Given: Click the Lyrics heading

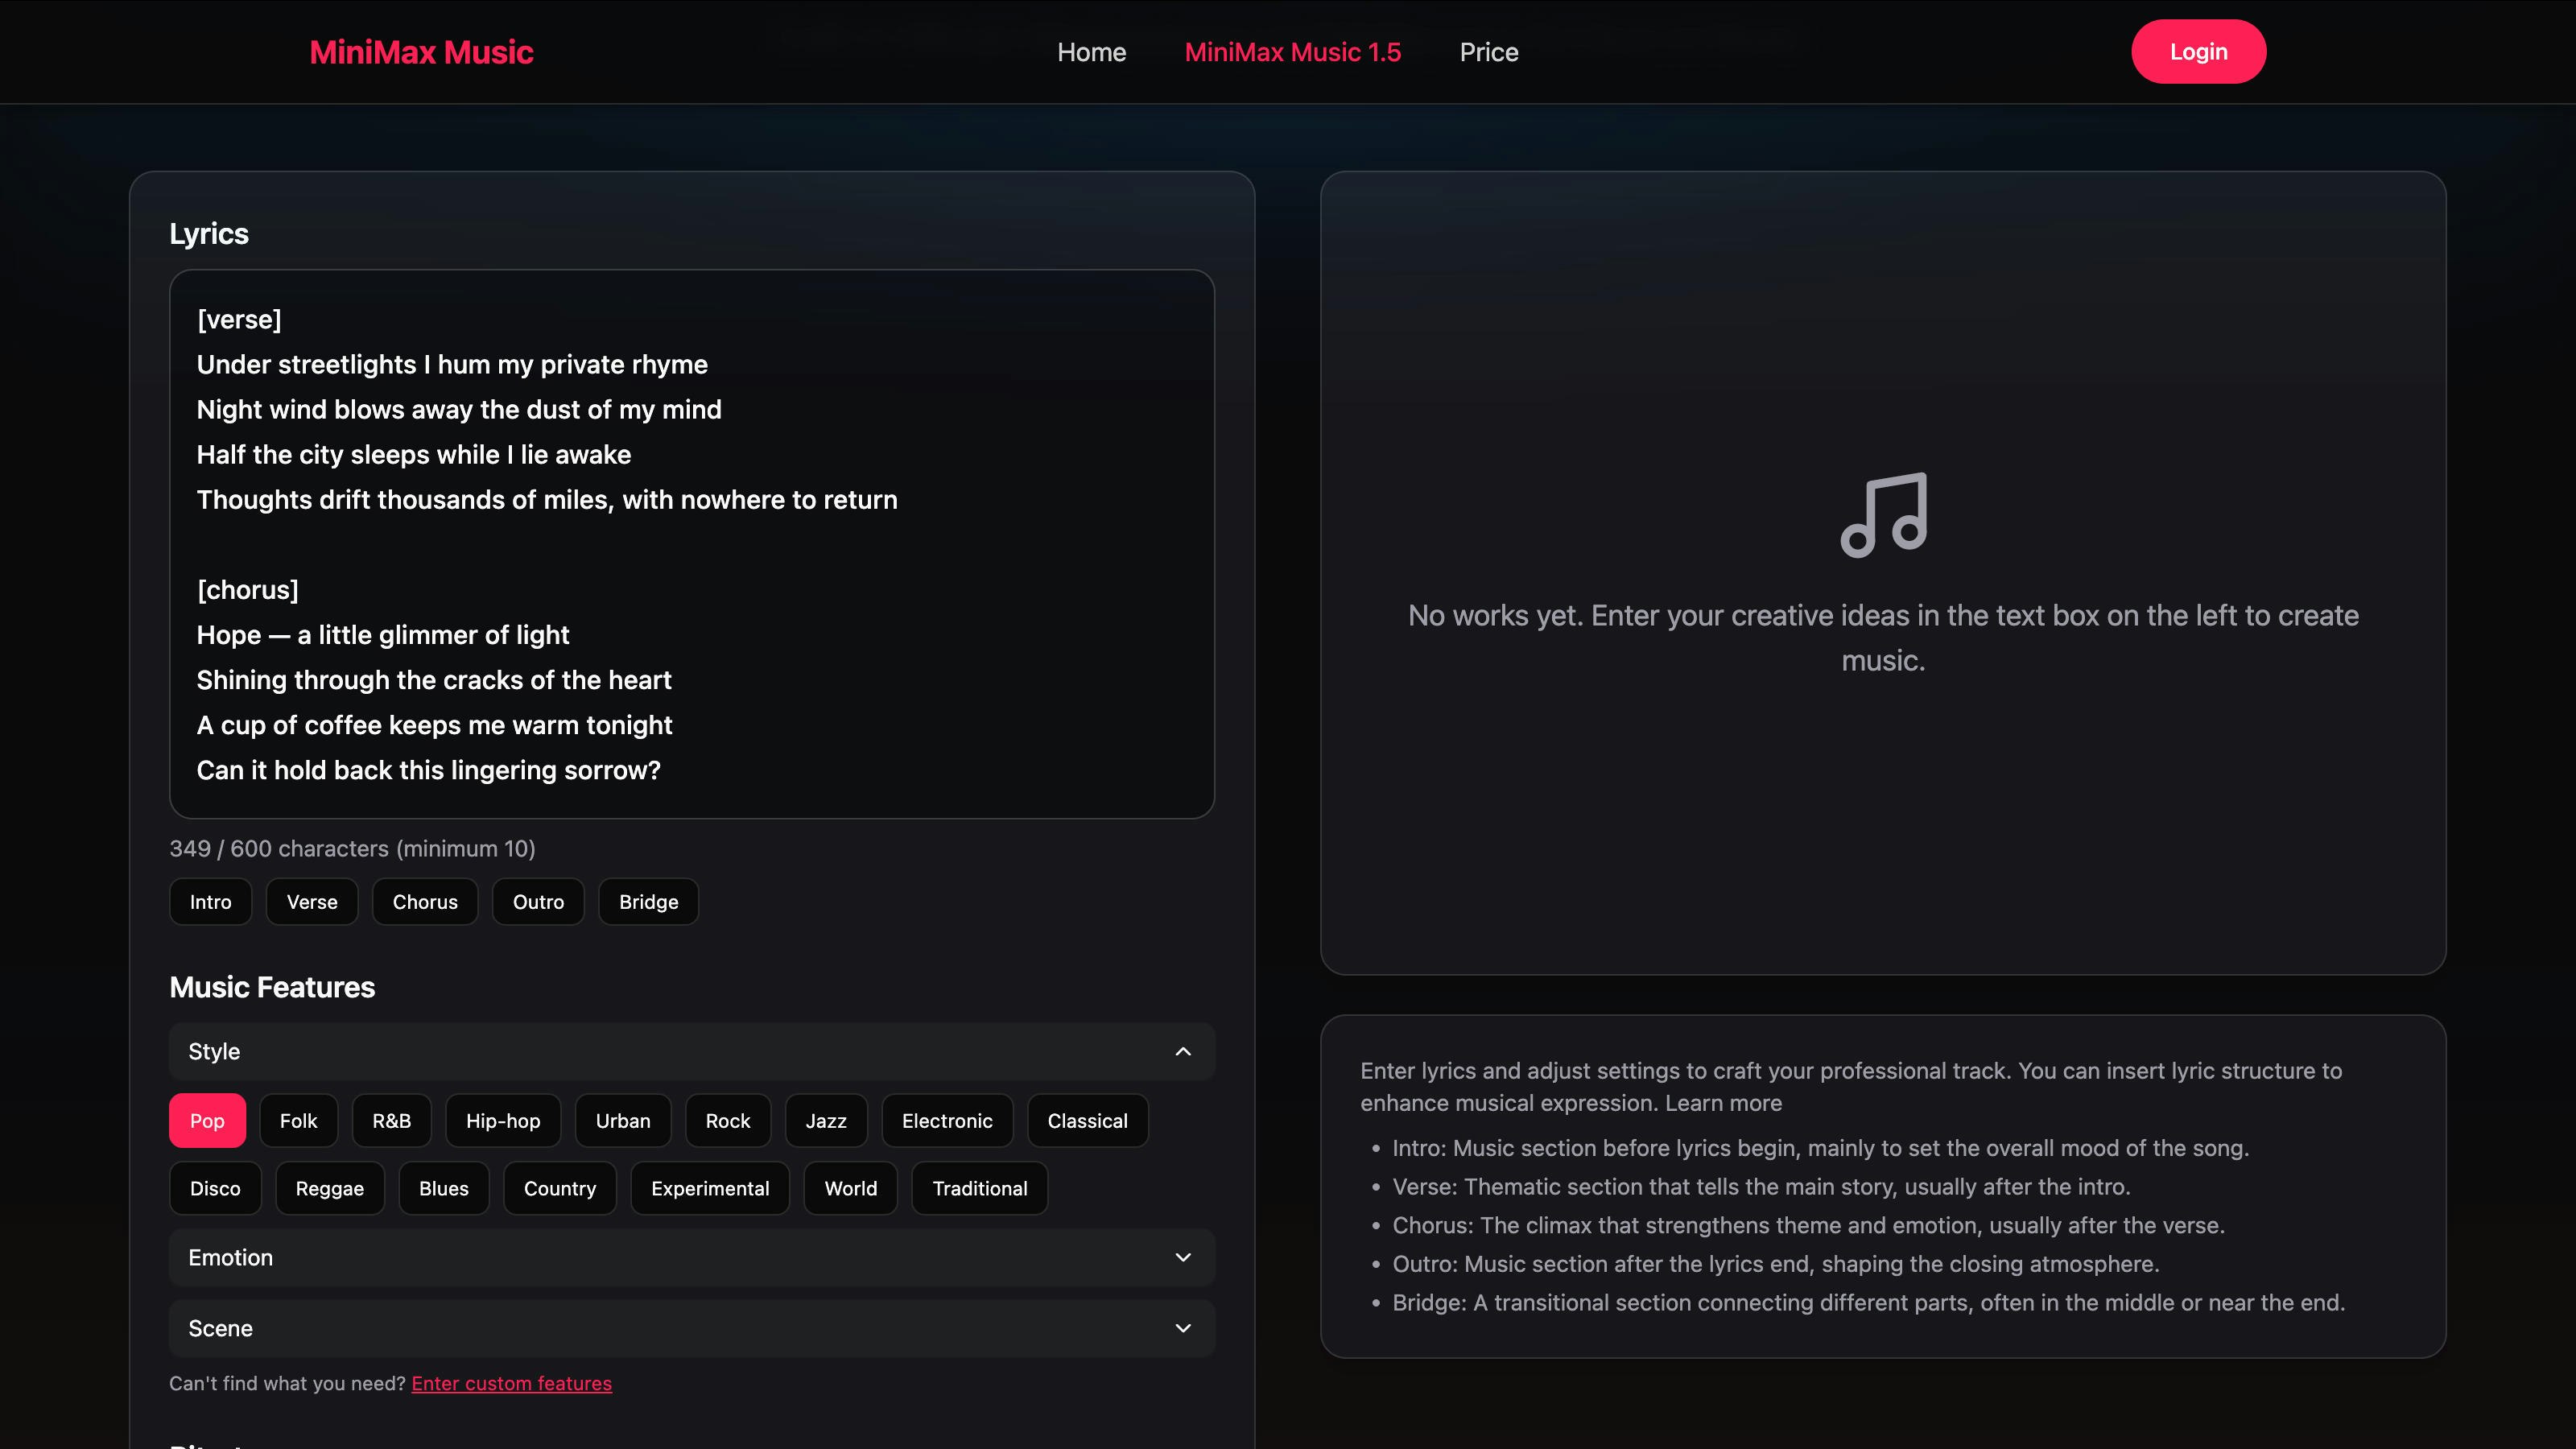Looking at the screenshot, I should pos(208,234).
